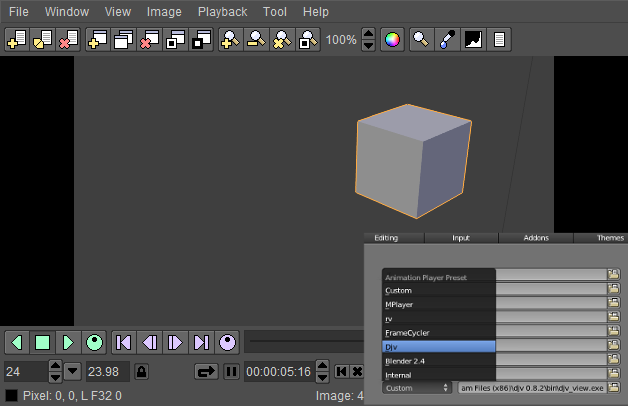Open the playback speed dropdown arrow

tap(72, 372)
